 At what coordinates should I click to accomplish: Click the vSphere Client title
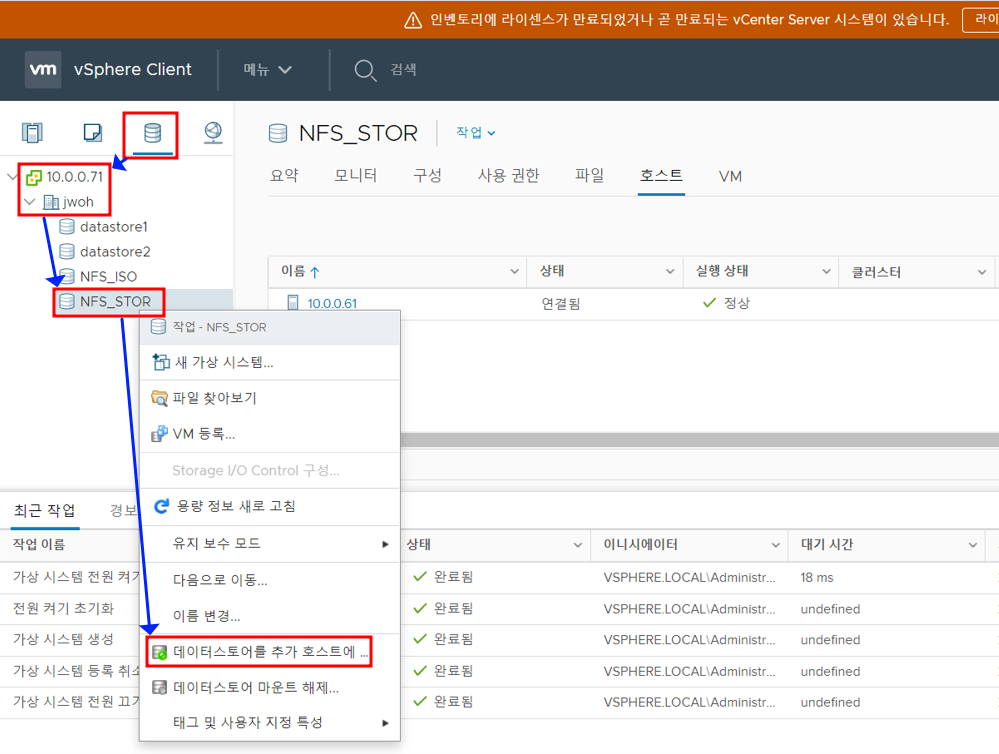[x=133, y=69]
